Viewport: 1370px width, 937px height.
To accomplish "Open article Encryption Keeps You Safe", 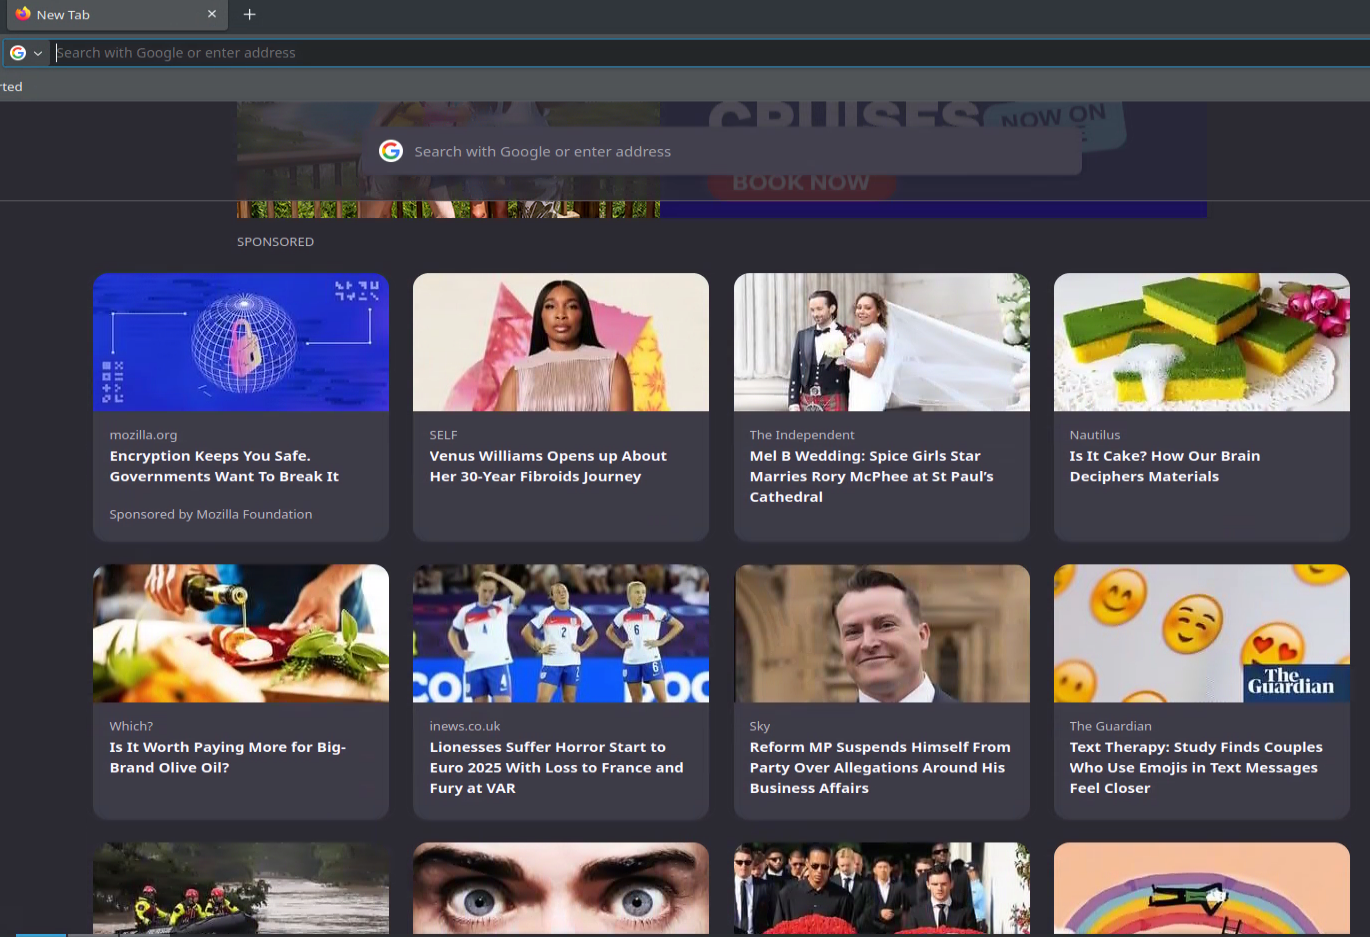I will (x=224, y=466).
